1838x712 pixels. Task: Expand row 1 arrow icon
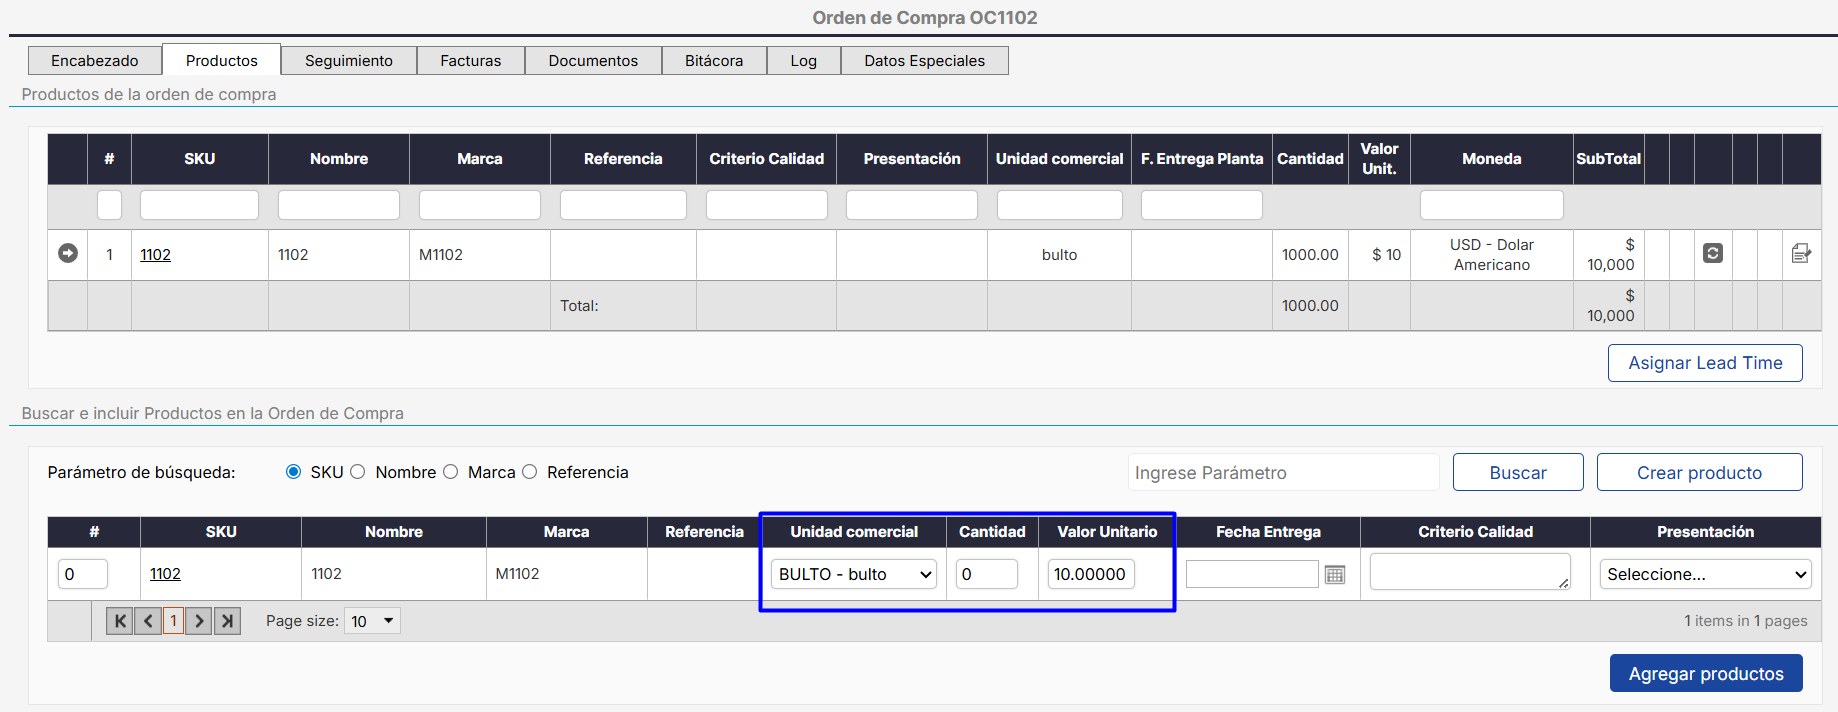pyautogui.click(x=68, y=254)
